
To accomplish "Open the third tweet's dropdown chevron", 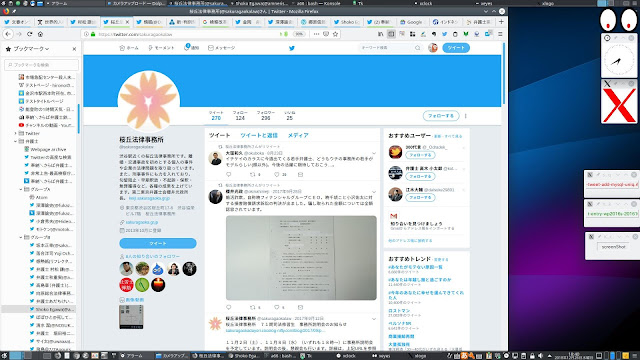I will click(373, 319).
